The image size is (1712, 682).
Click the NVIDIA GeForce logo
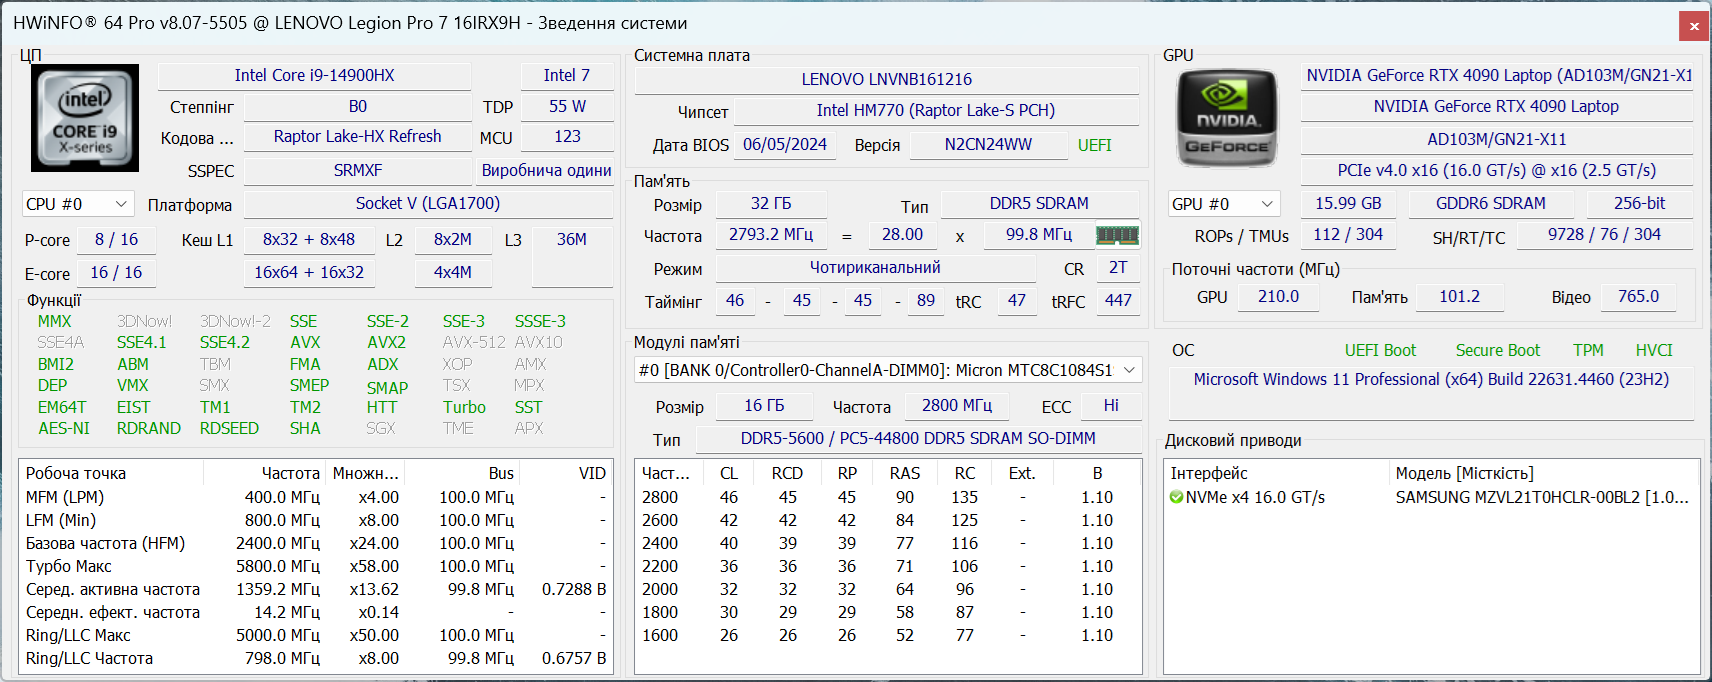coord(1227,118)
